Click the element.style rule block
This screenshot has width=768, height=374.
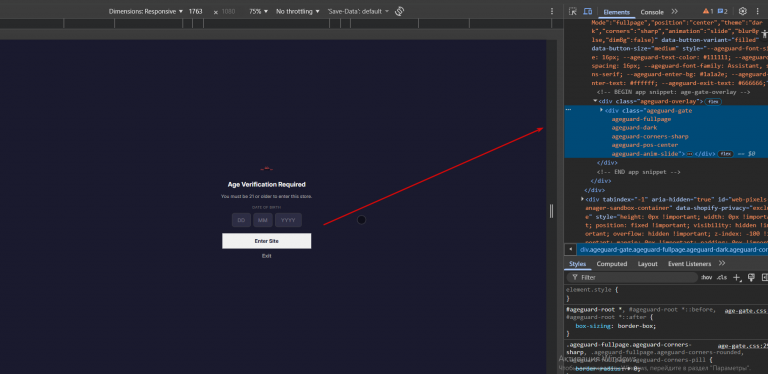(x=666, y=294)
